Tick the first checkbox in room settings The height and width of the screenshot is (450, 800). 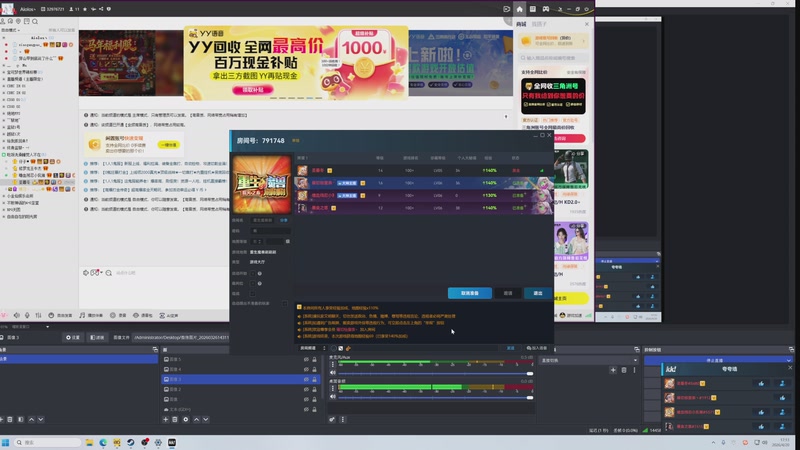click(x=253, y=273)
